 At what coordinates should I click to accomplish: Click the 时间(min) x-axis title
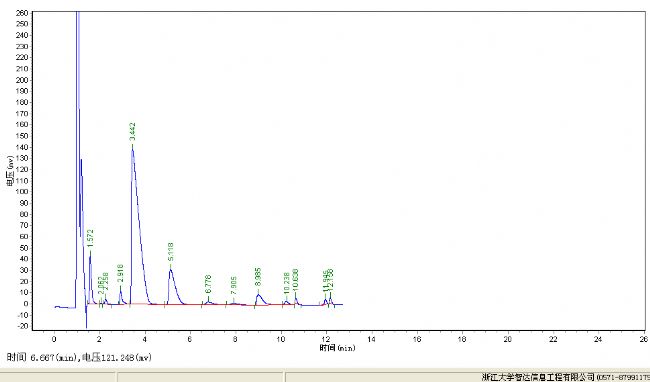tap(337, 348)
